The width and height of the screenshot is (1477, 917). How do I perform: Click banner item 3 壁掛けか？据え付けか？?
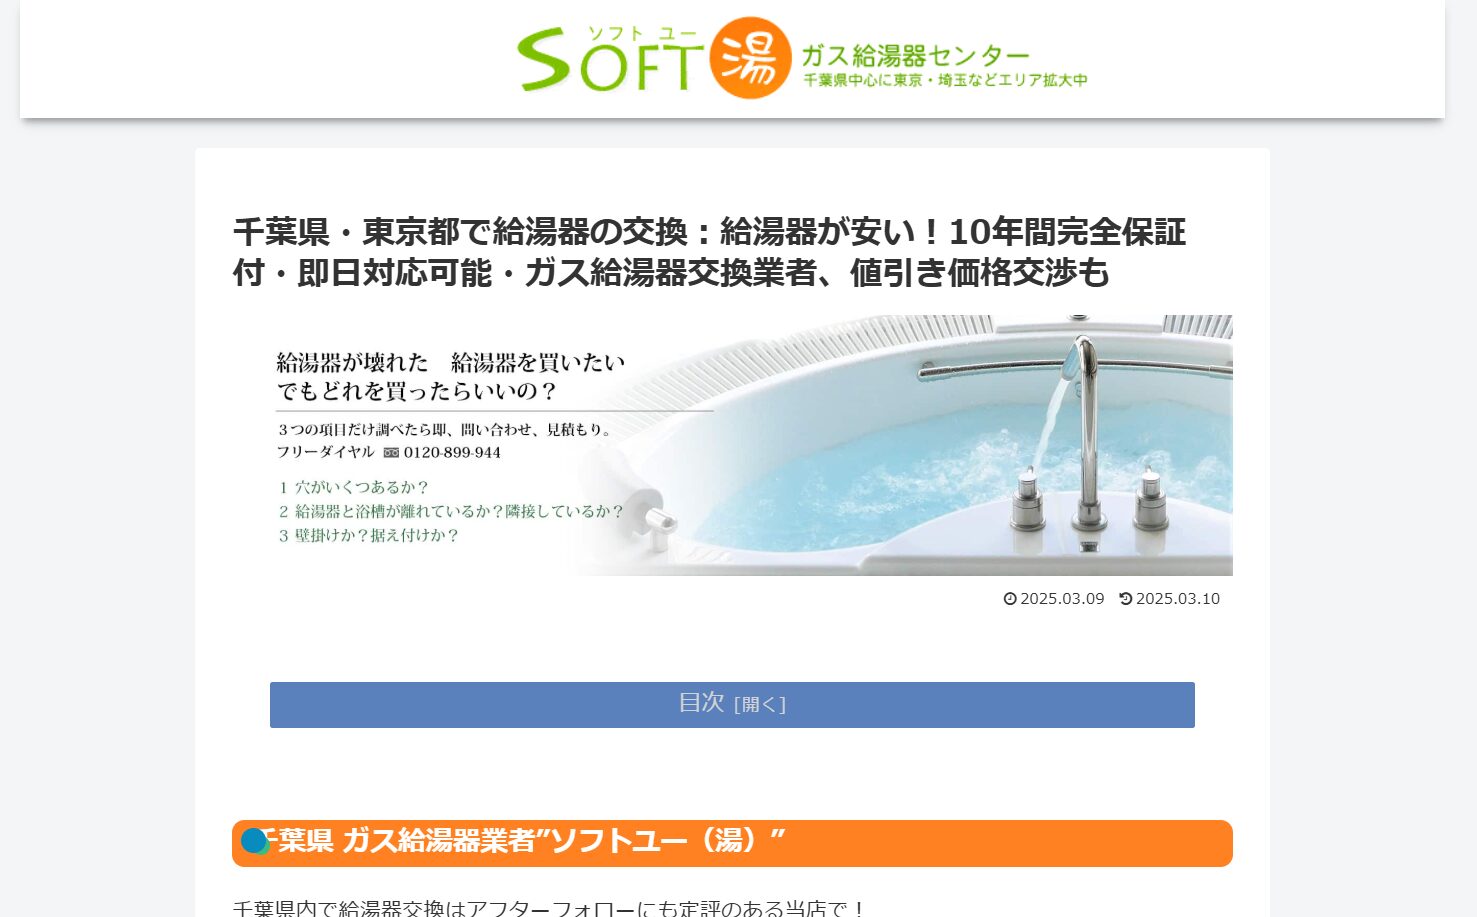tap(368, 535)
